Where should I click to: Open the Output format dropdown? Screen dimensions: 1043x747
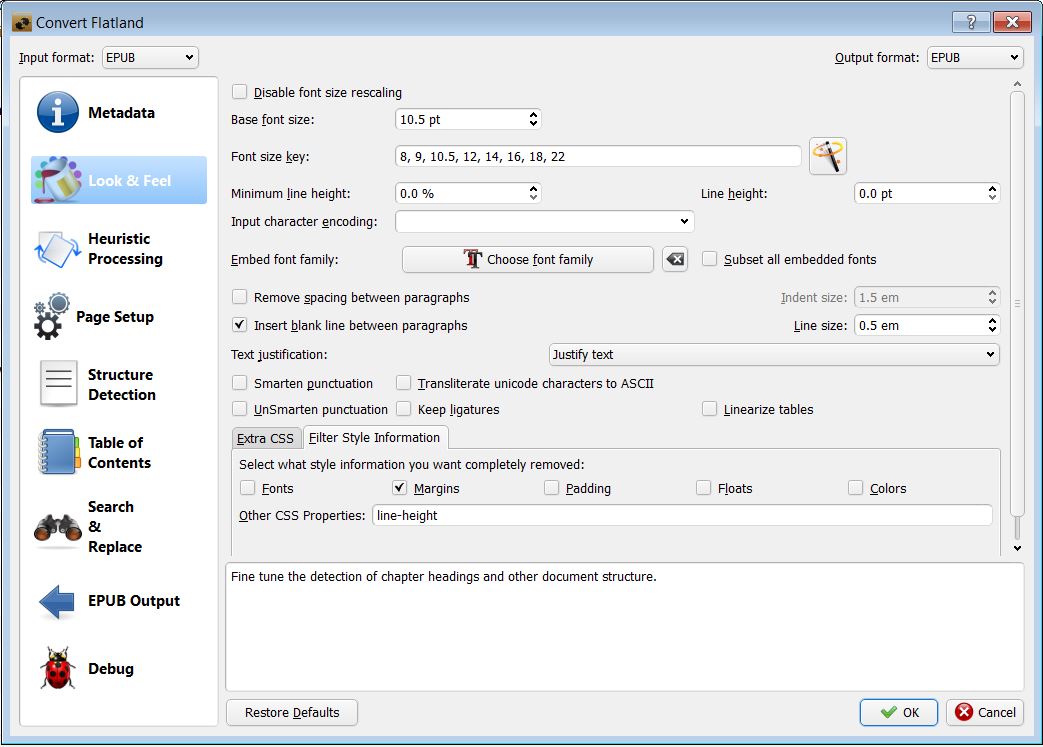pos(974,57)
